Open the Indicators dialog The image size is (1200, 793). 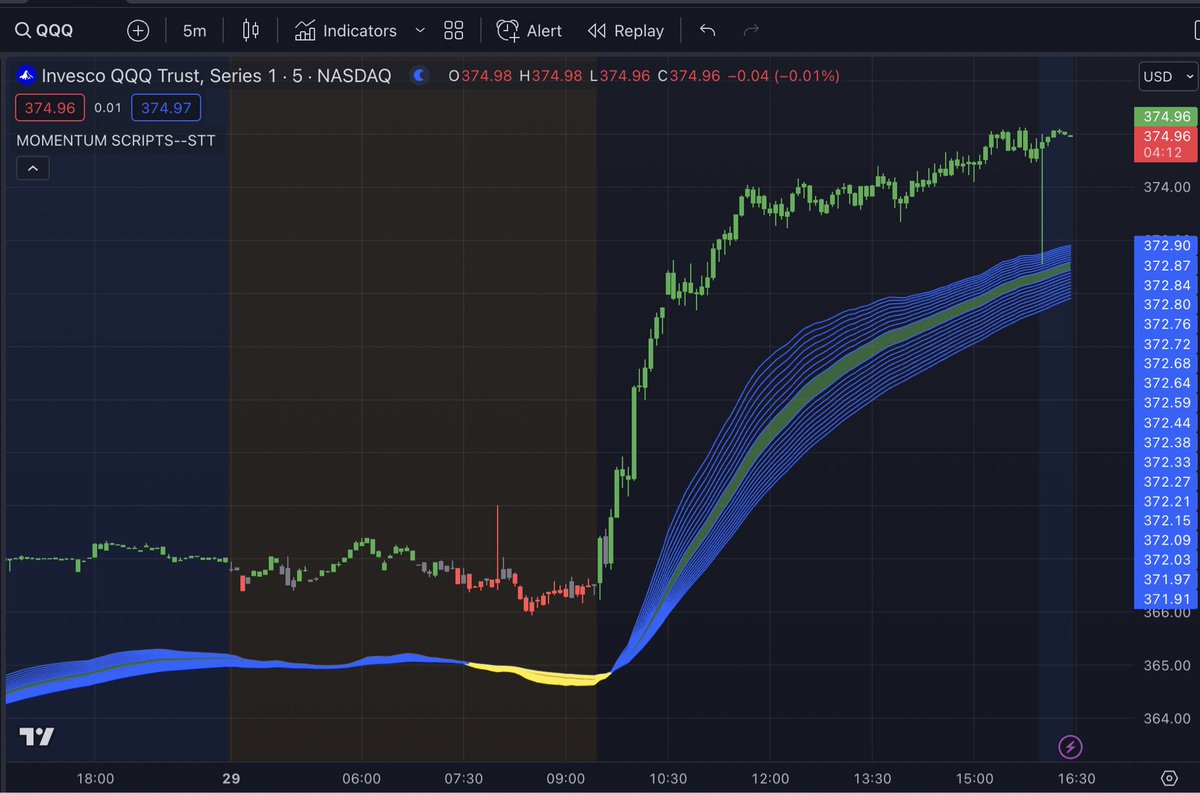[346, 31]
